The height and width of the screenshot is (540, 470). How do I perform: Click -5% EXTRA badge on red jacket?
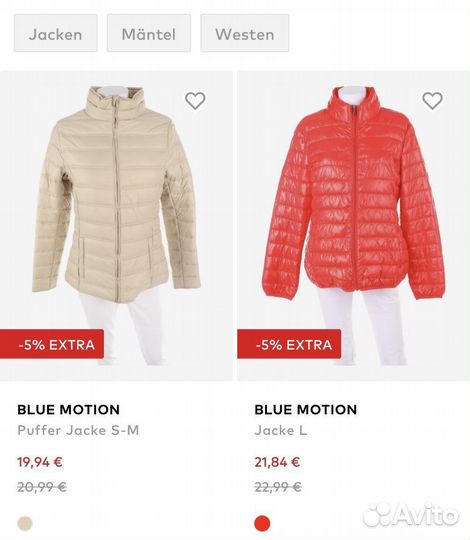coord(289,344)
